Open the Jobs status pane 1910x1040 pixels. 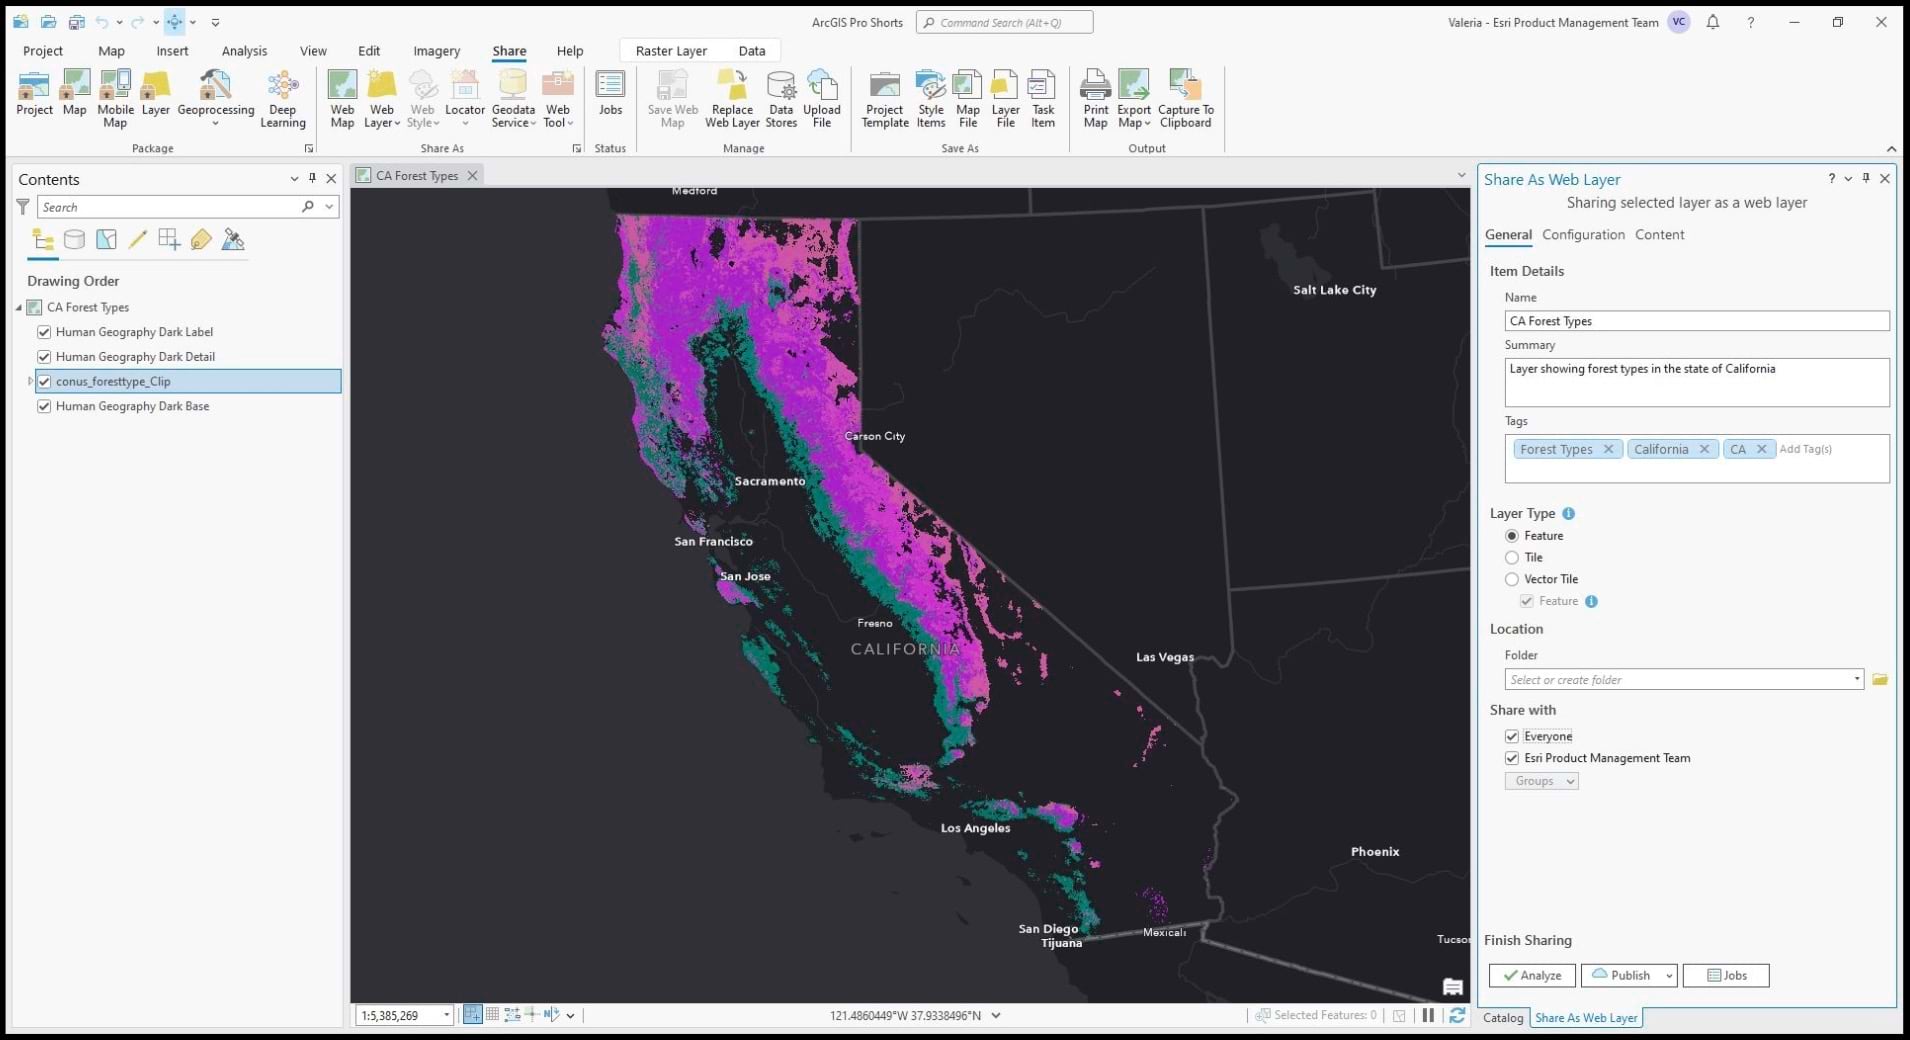pos(610,95)
